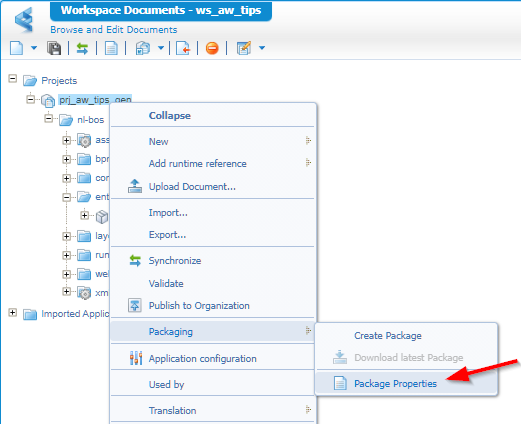
Task: Click the Save floppy-disk toolbar icon
Action: (54, 48)
